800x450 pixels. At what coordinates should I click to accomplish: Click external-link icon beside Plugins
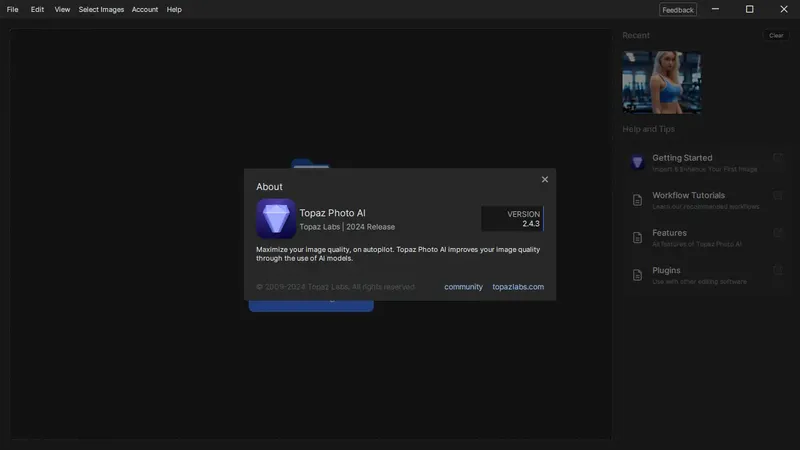778,270
